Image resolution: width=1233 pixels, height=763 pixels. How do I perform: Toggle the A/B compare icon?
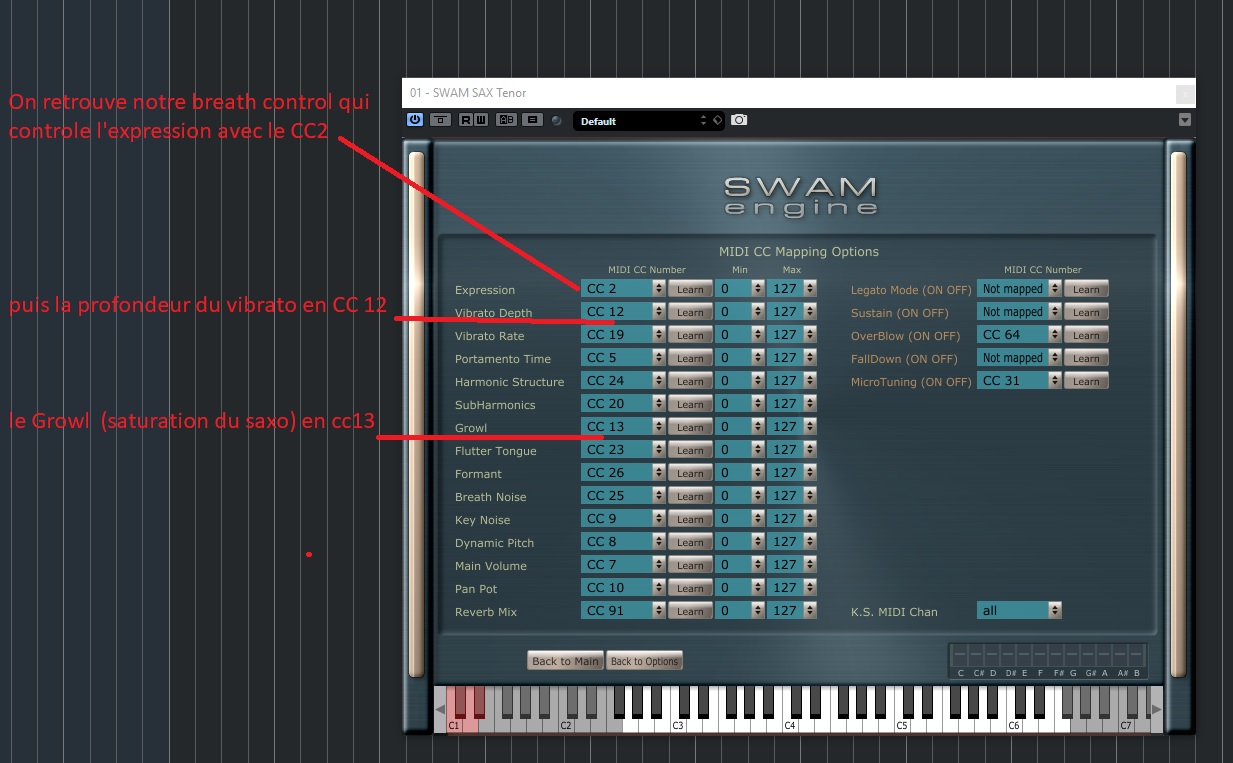click(506, 120)
